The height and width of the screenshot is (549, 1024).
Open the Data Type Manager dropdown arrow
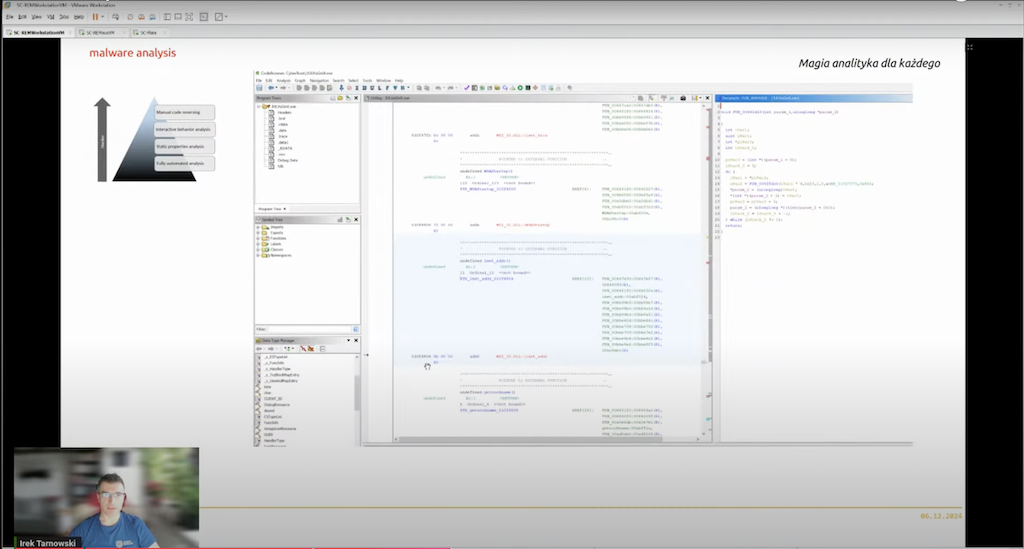point(348,340)
